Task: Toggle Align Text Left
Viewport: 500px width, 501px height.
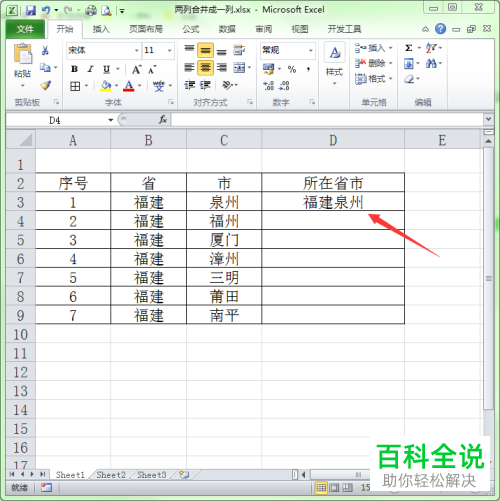Action: click(x=189, y=68)
